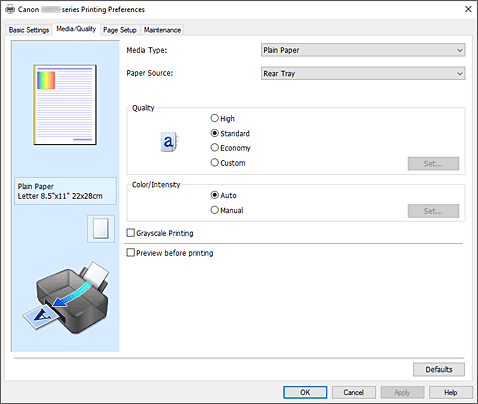The height and width of the screenshot is (404, 478).
Task: Select High print quality
Action: (x=223, y=118)
